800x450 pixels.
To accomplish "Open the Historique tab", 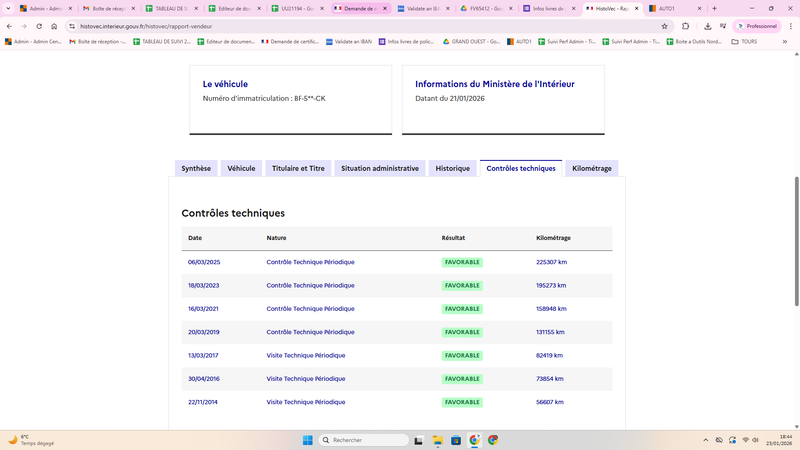I will coord(452,168).
